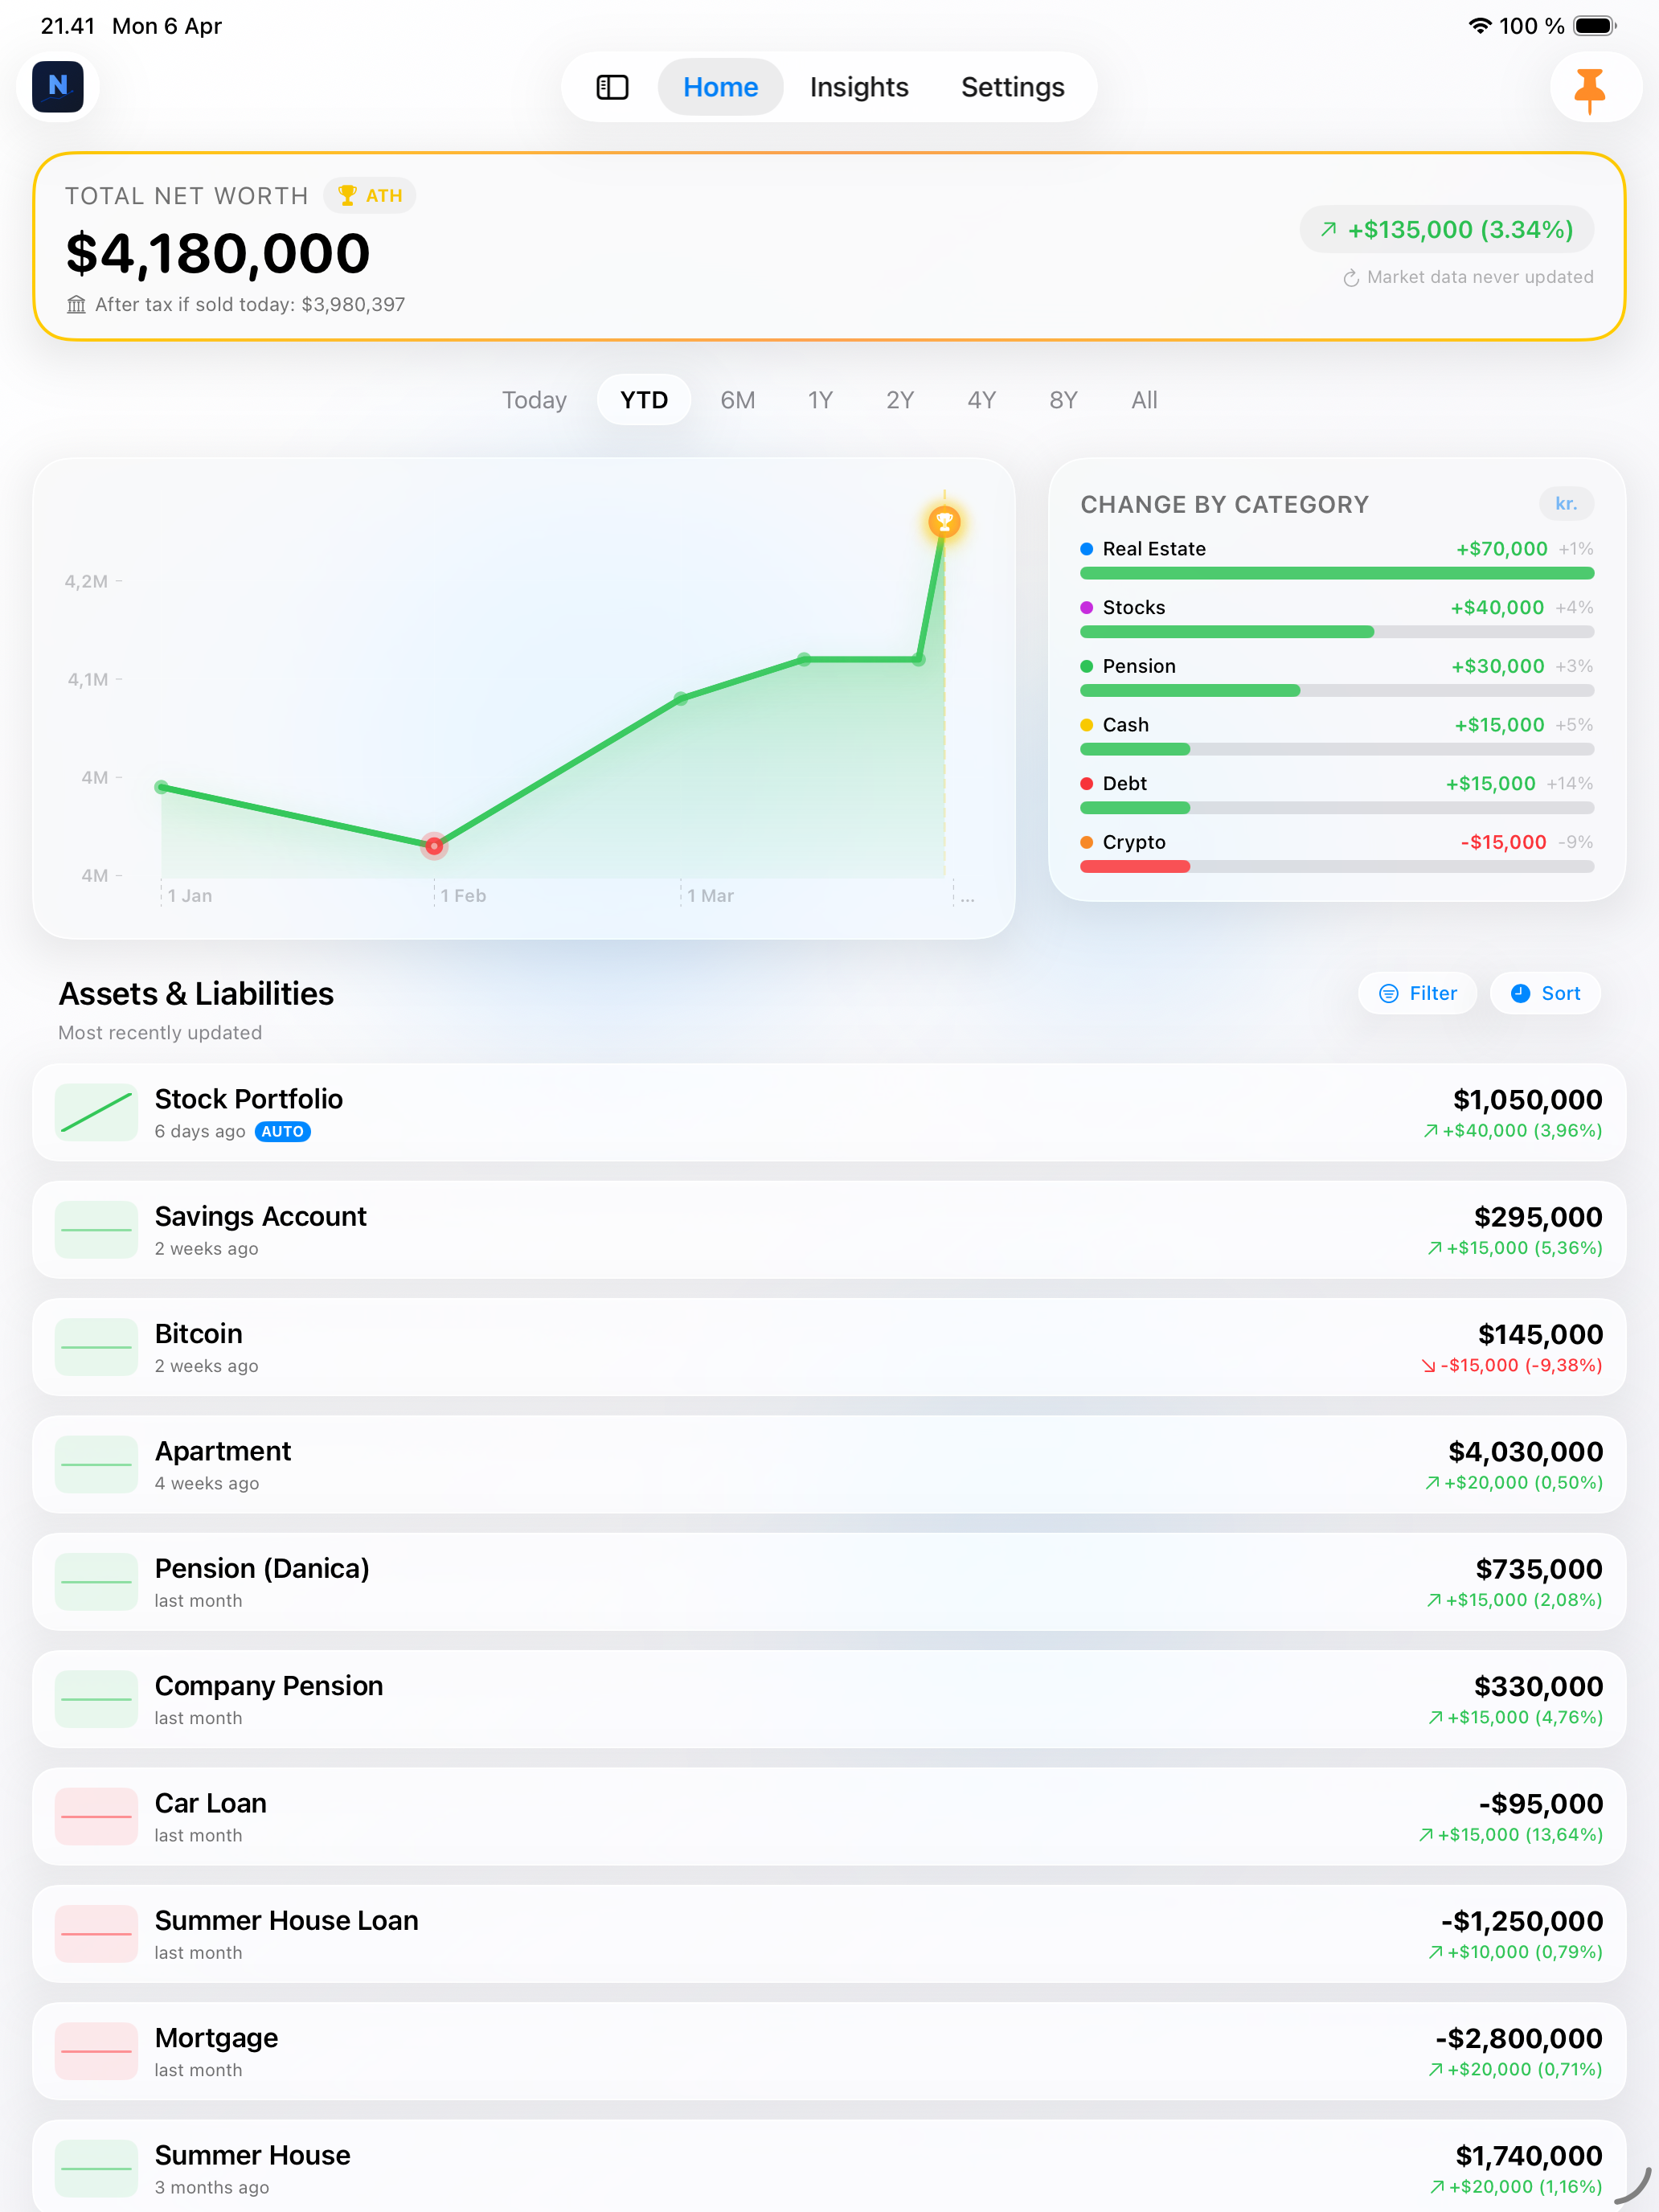Viewport: 1659px width, 2212px height.
Task: Click the after-tax bank building icon
Action: pos(76,304)
